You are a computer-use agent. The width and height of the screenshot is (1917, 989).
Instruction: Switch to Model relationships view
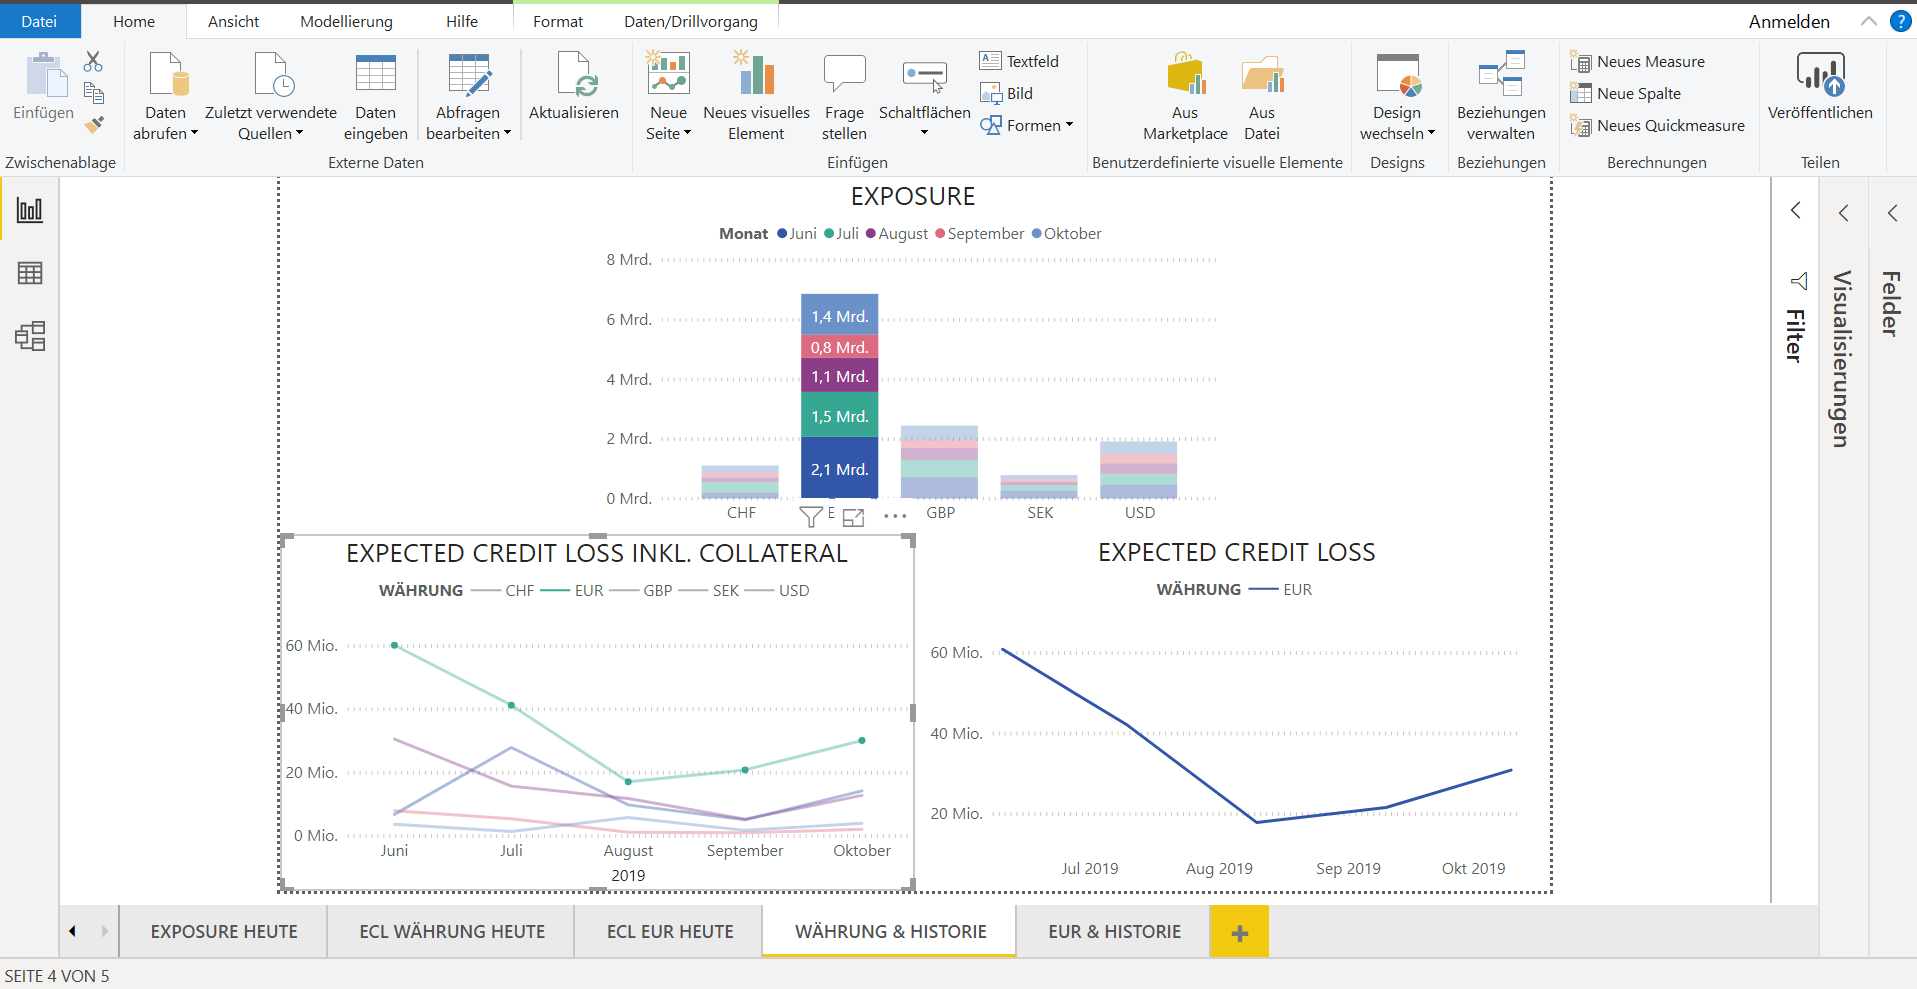(30, 336)
